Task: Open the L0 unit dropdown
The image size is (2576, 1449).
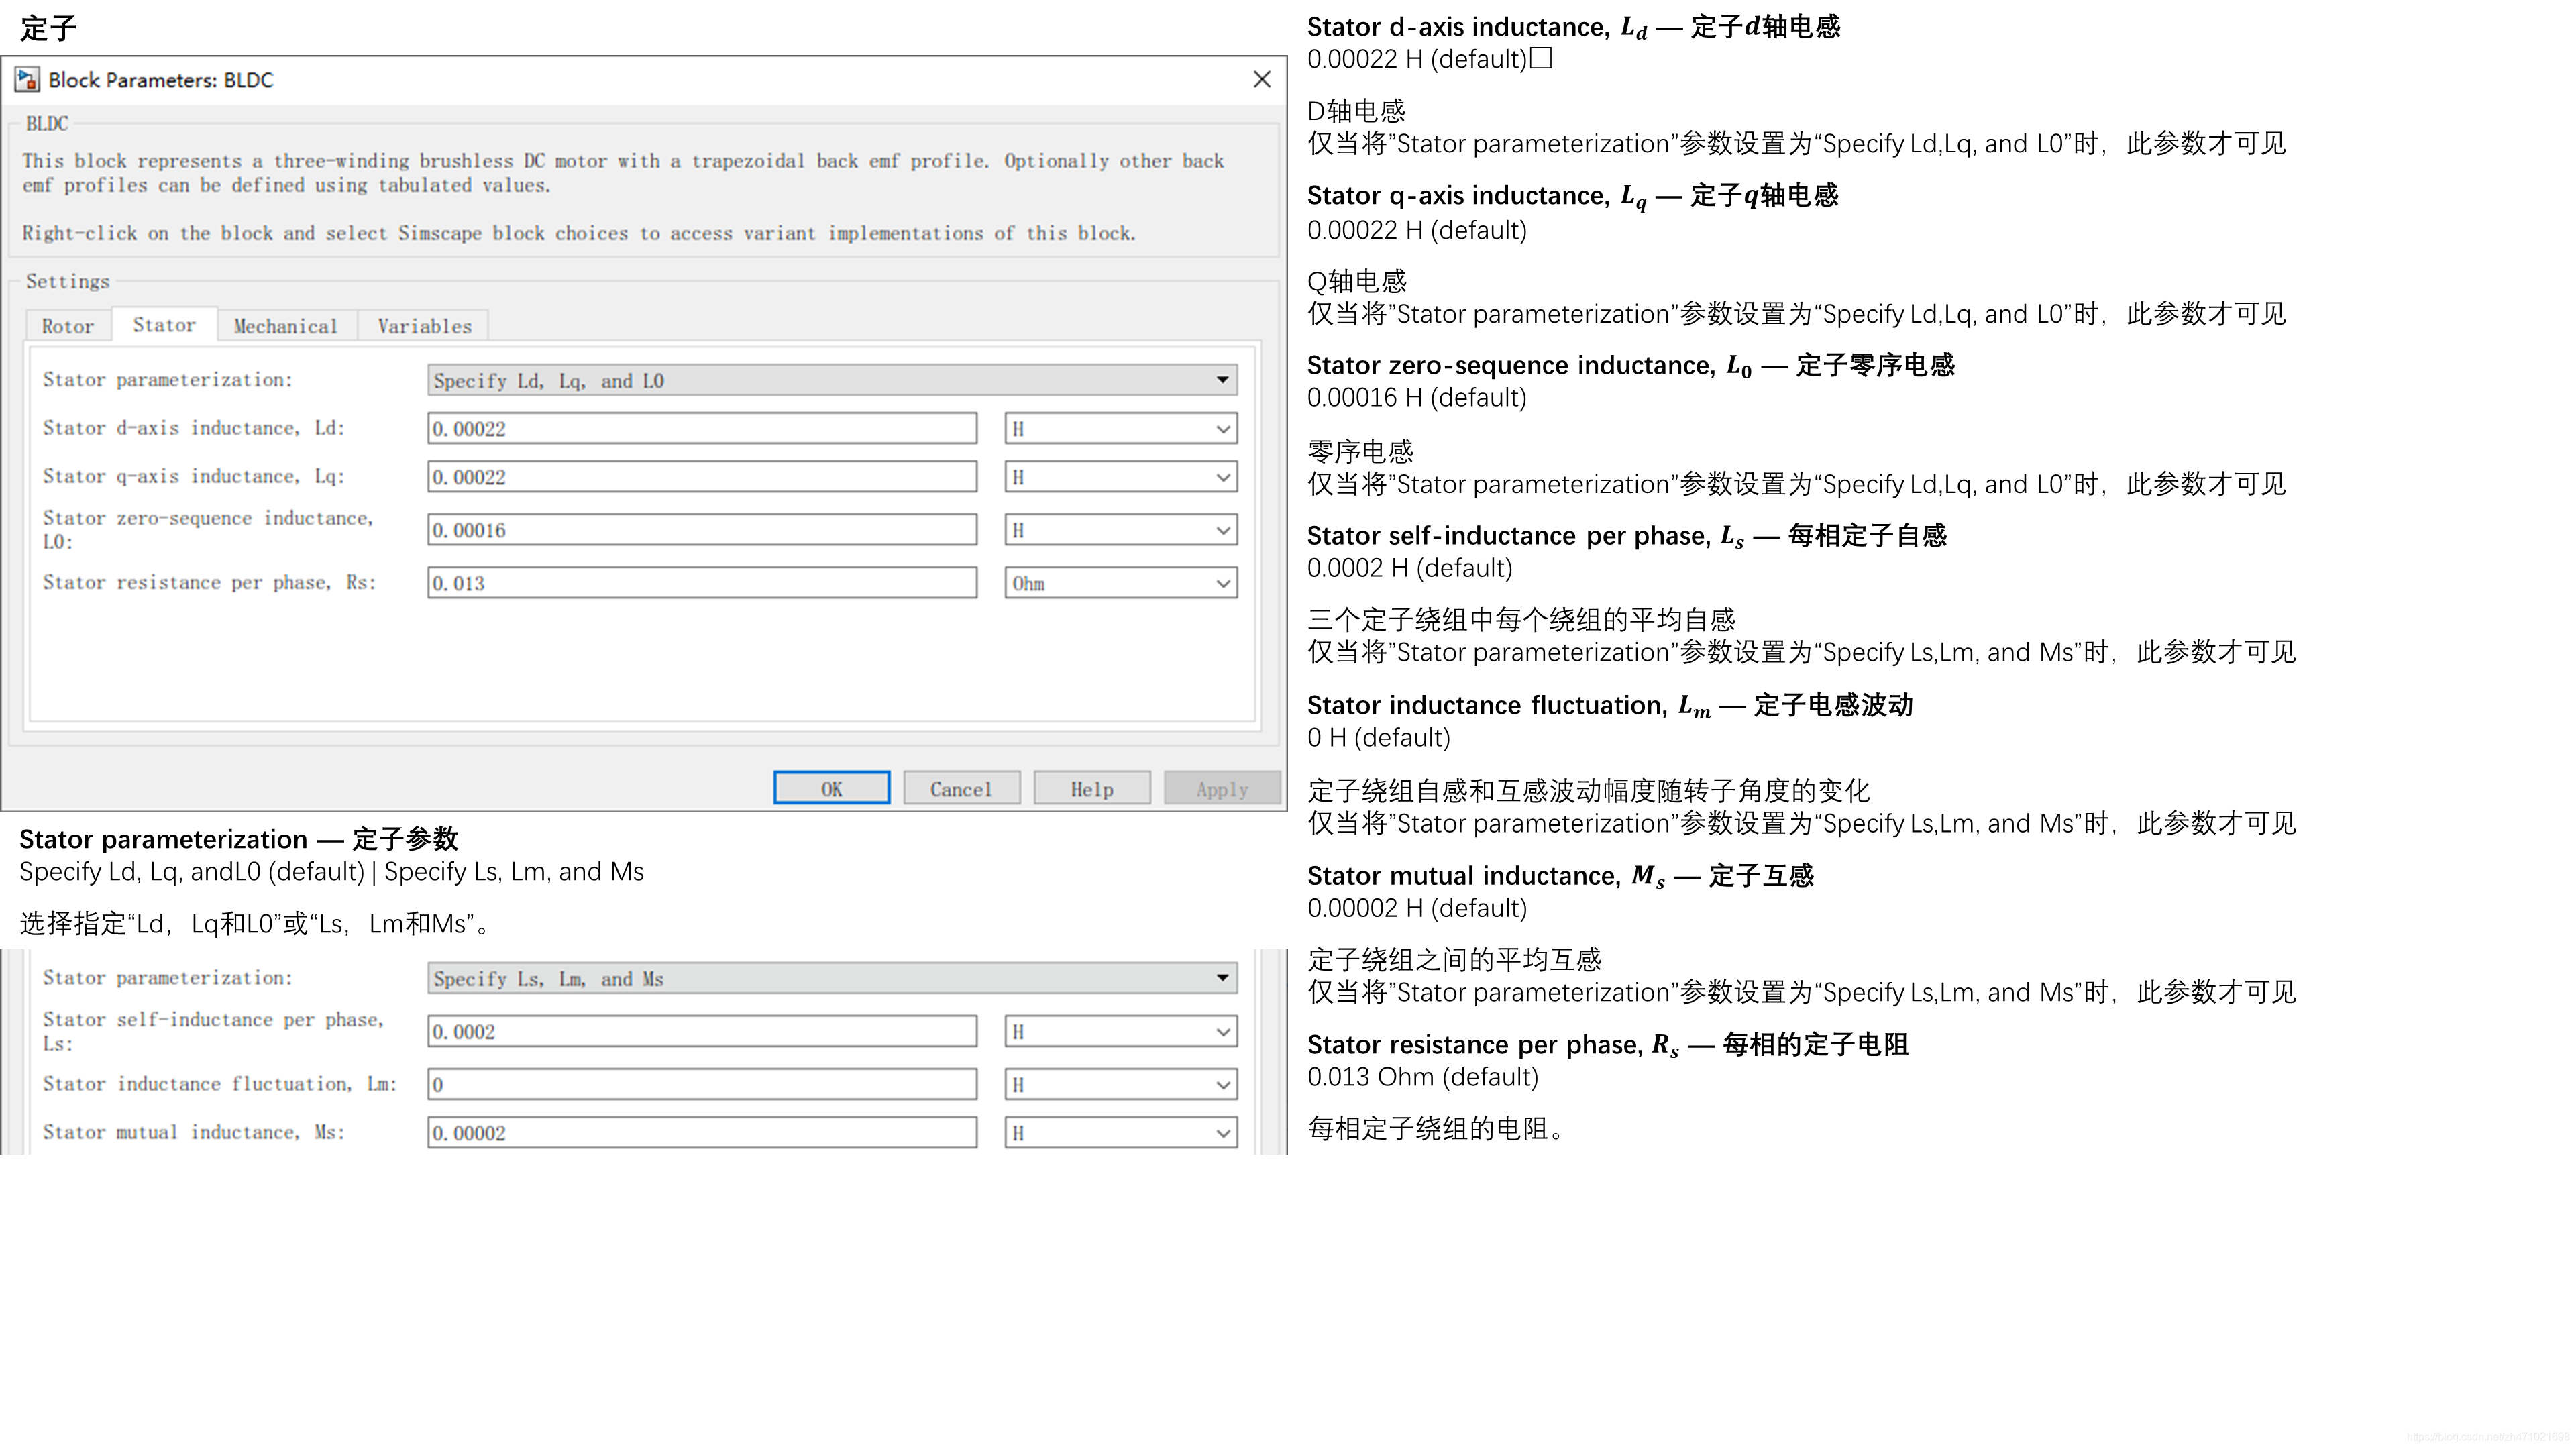Action: pyautogui.click(x=1121, y=530)
